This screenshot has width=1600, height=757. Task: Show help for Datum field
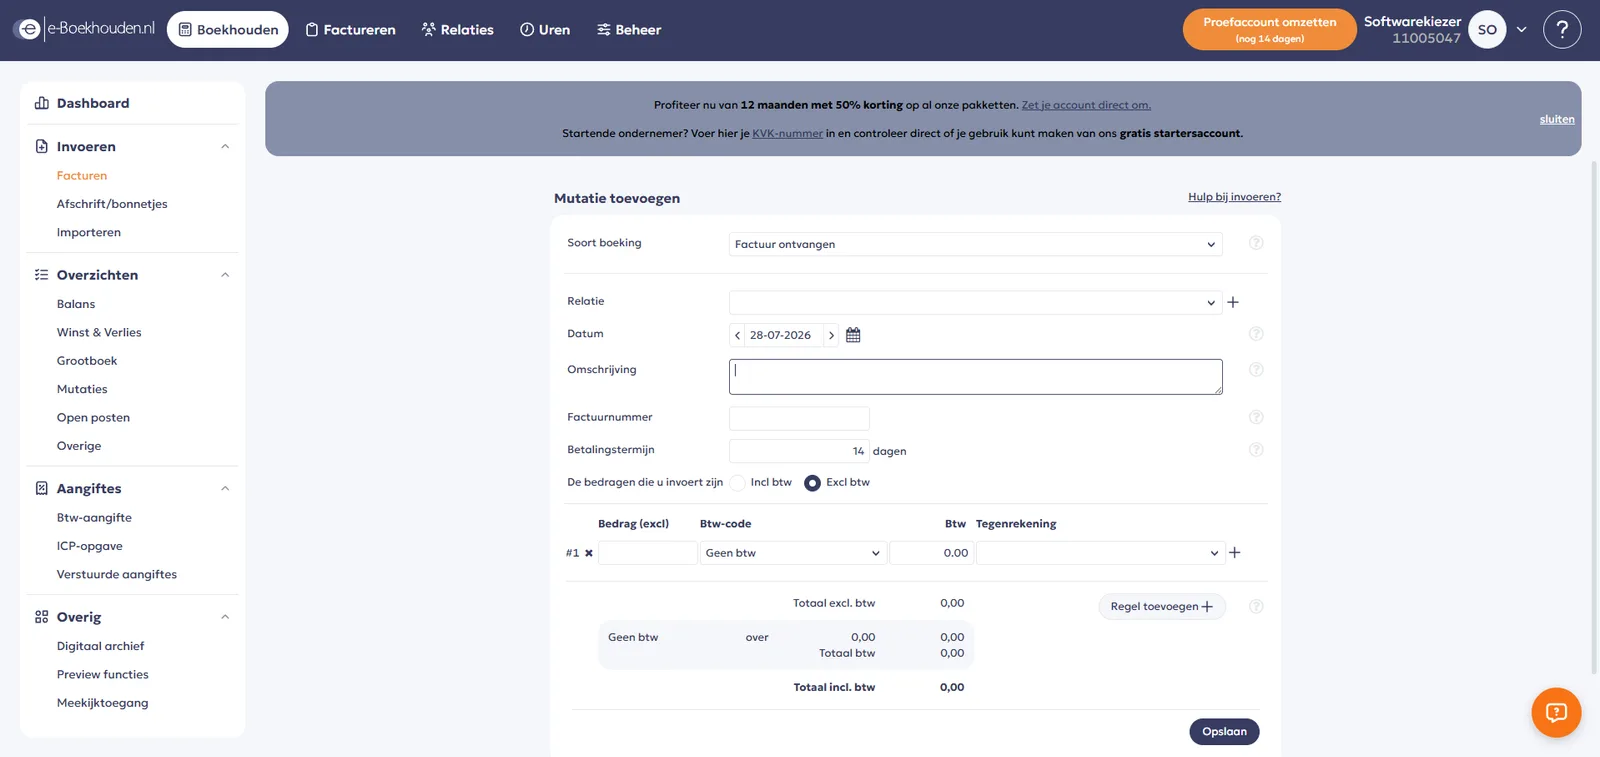click(1256, 334)
